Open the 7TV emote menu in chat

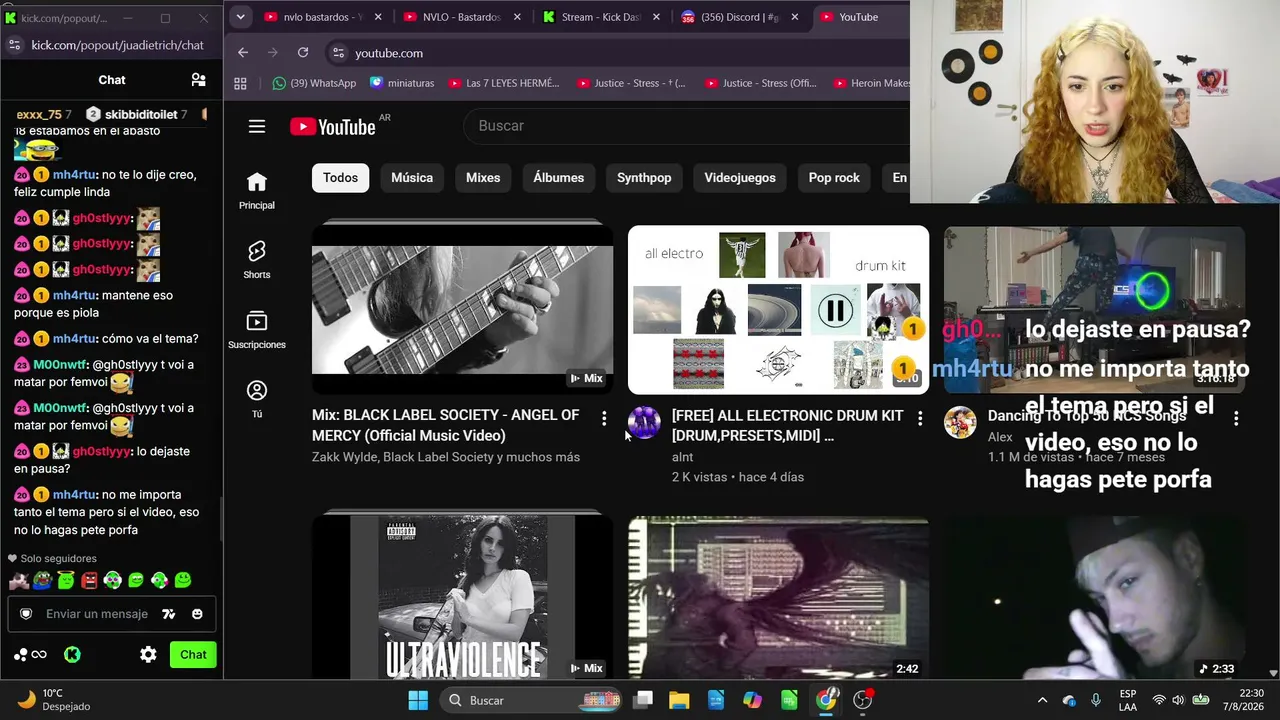click(x=169, y=614)
